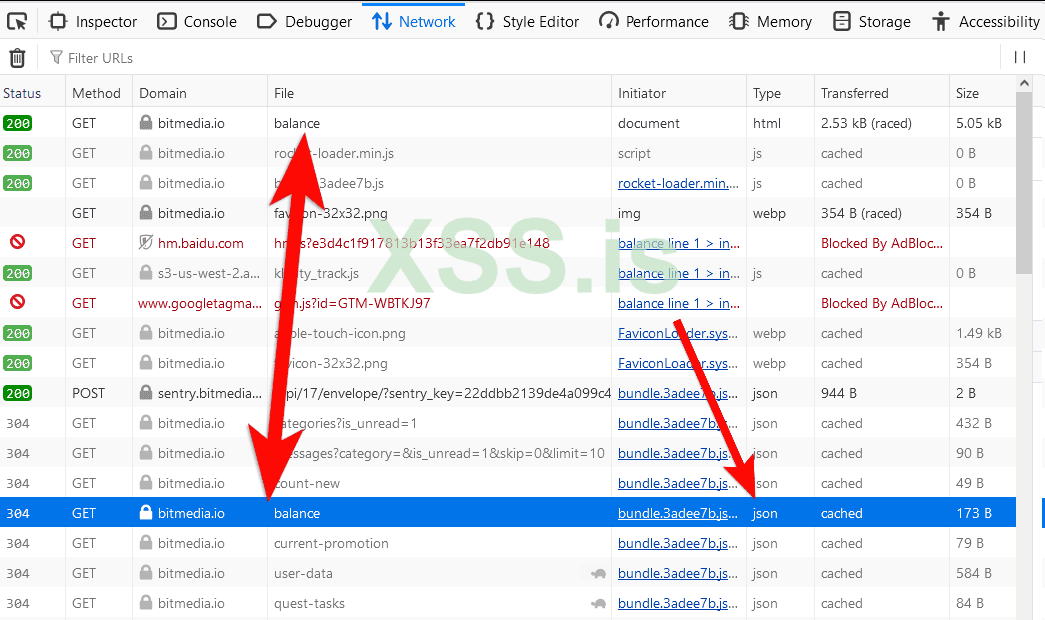Open the Storage tab
Viewport: 1045px width, 620px height.
click(872, 21)
